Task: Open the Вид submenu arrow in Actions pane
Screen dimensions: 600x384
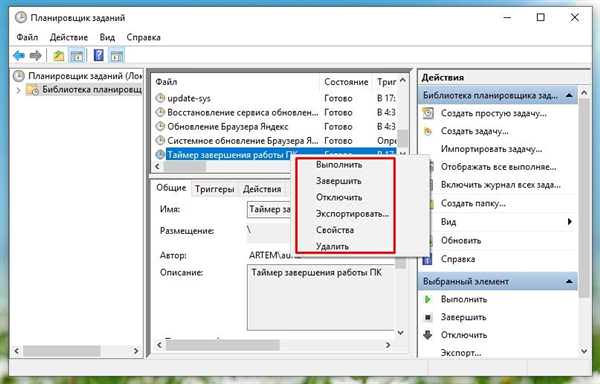Action: point(570,221)
